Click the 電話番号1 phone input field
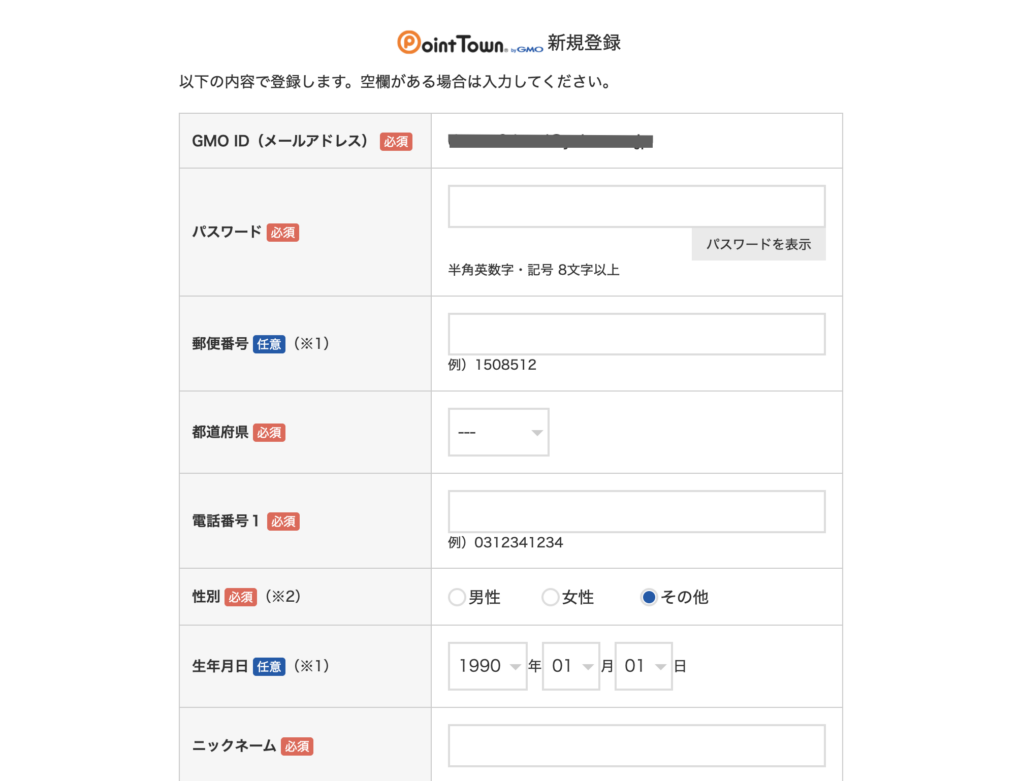 tap(636, 511)
